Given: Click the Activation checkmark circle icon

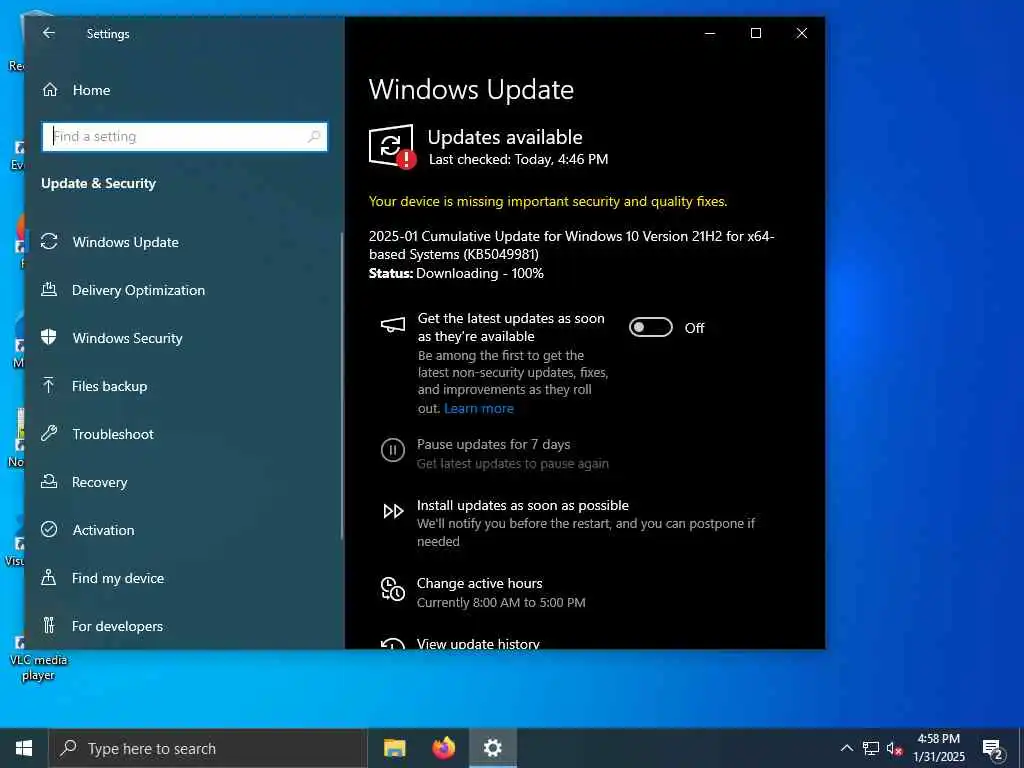Looking at the screenshot, I should (x=49, y=529).
